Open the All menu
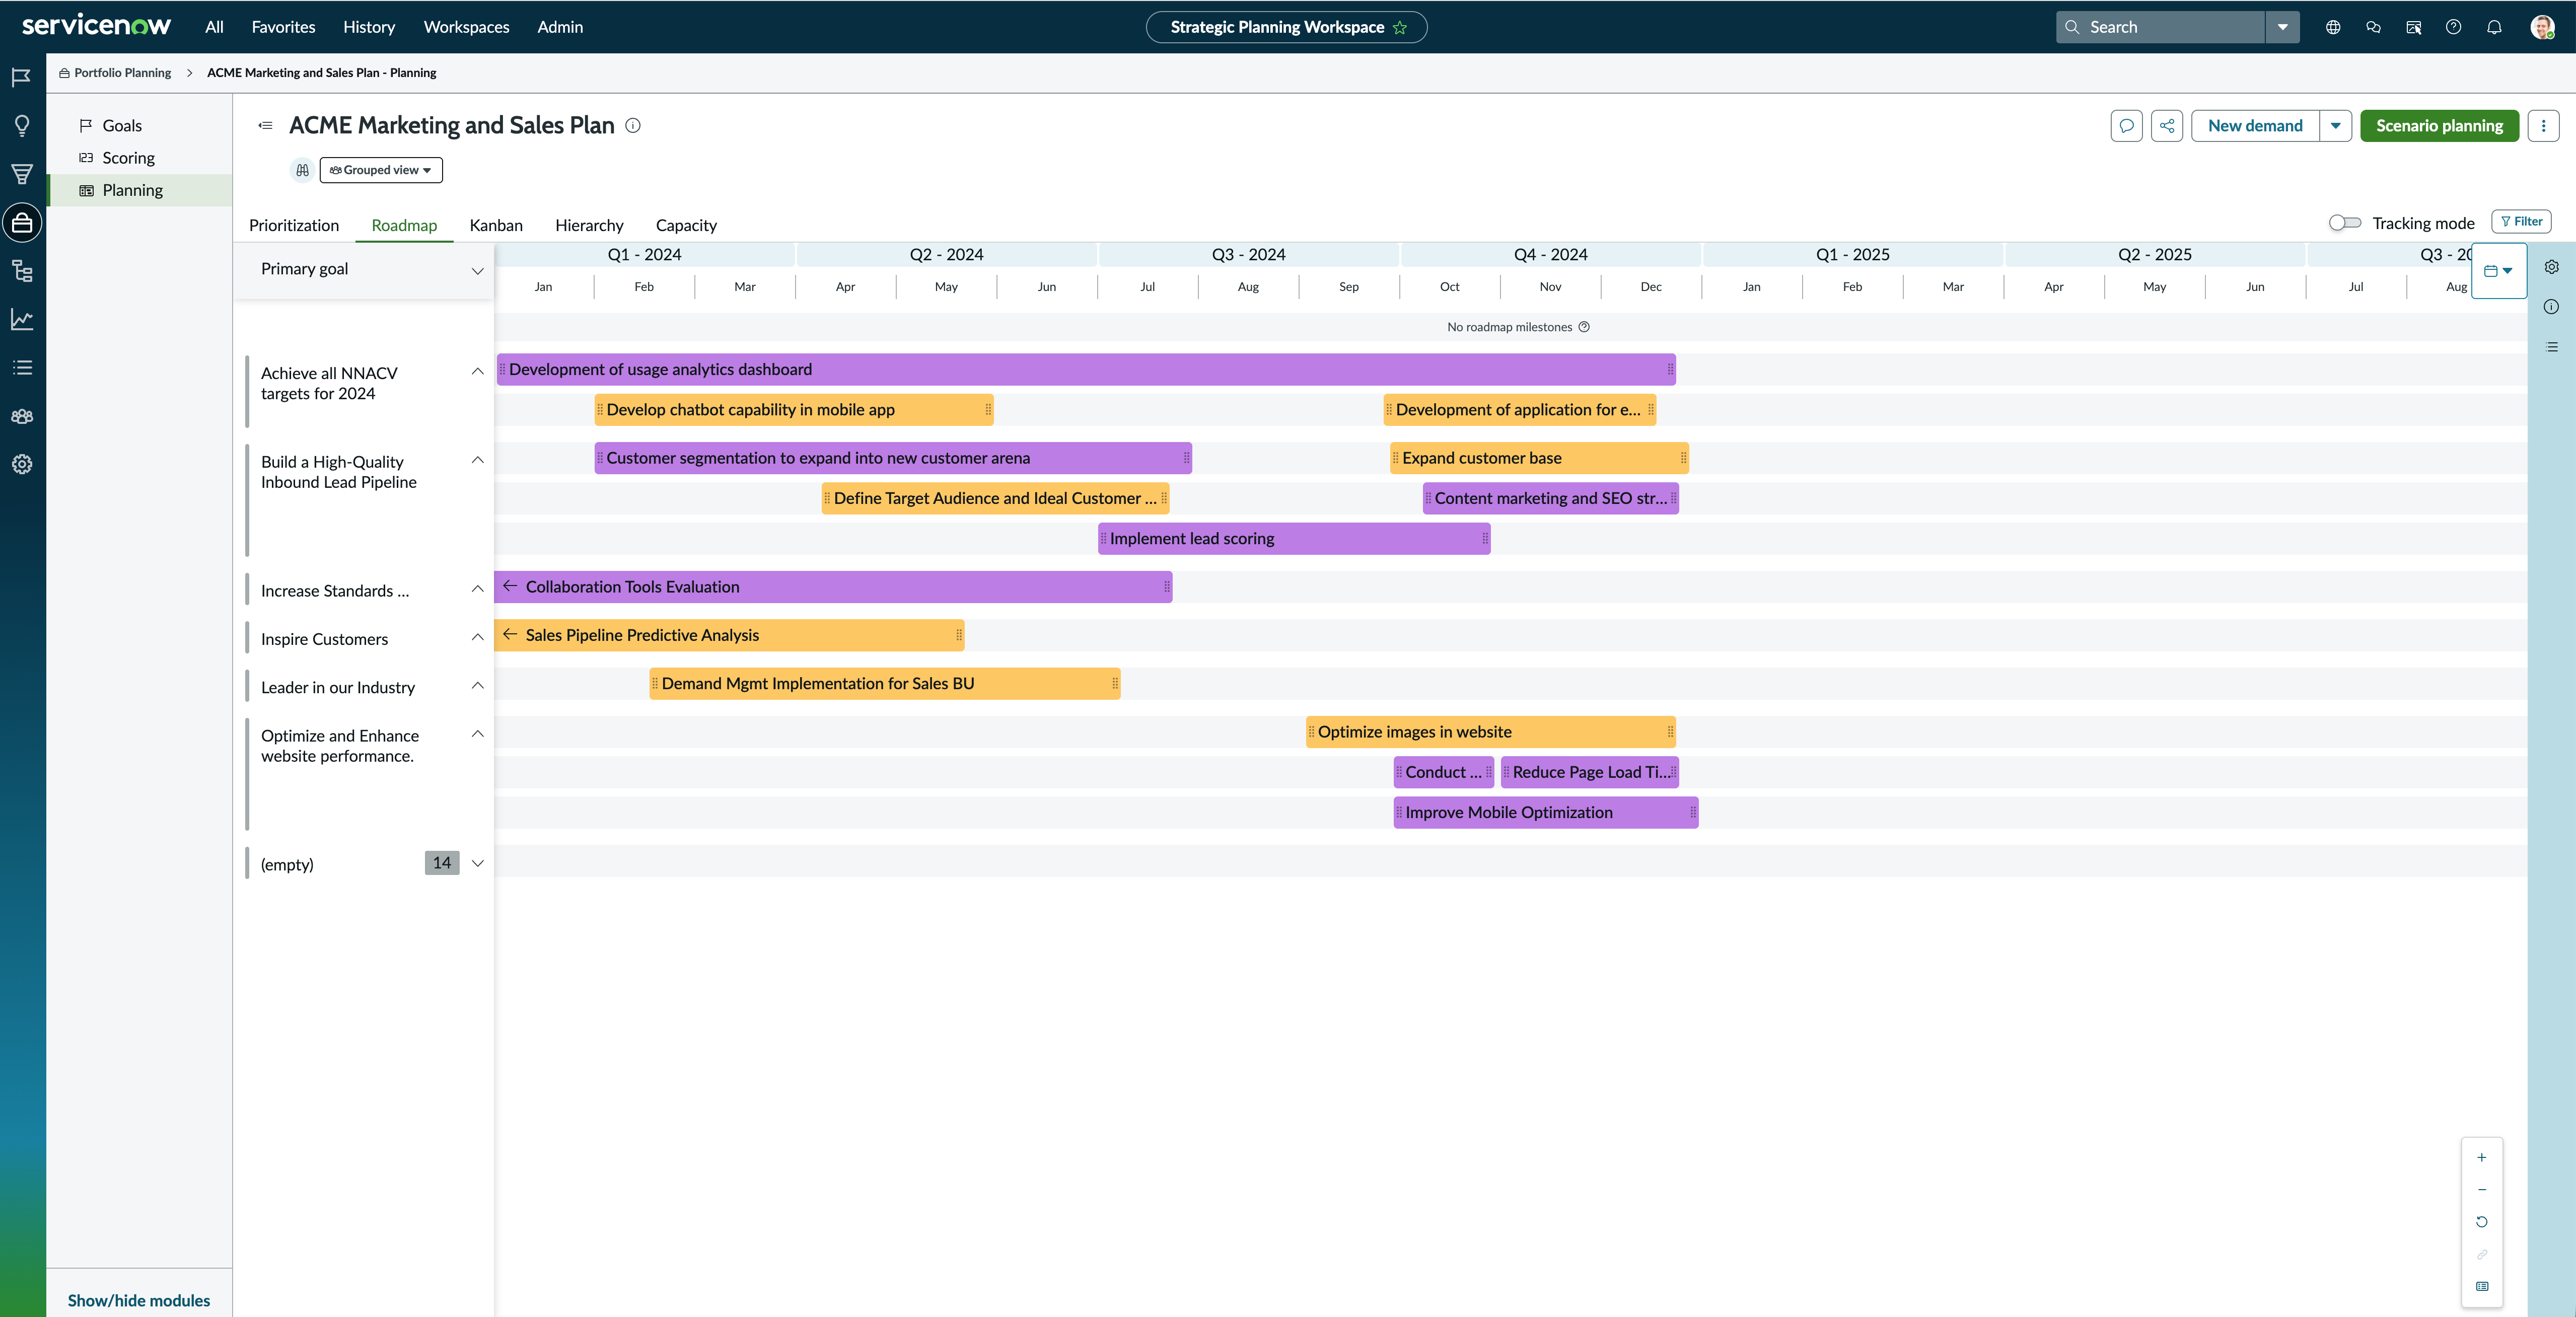 214,27
